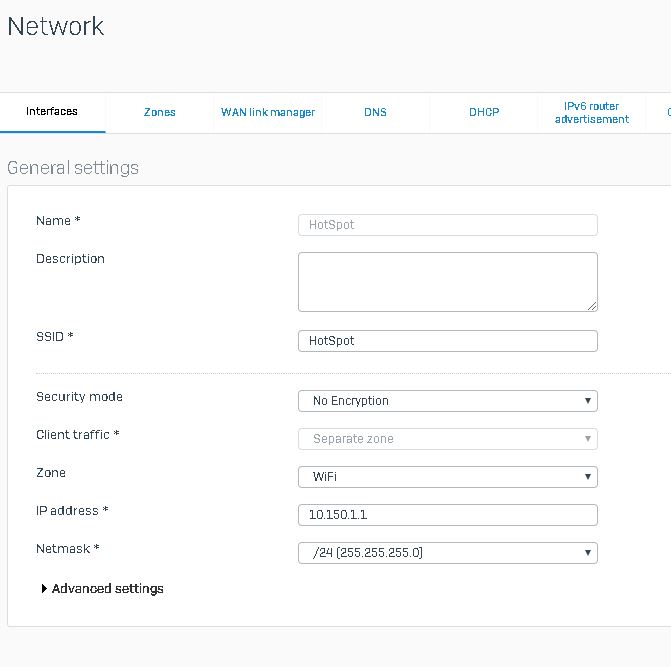
Task: Expand the Zone dropdown showing WiFi
Action: click(x=447, y=477)
